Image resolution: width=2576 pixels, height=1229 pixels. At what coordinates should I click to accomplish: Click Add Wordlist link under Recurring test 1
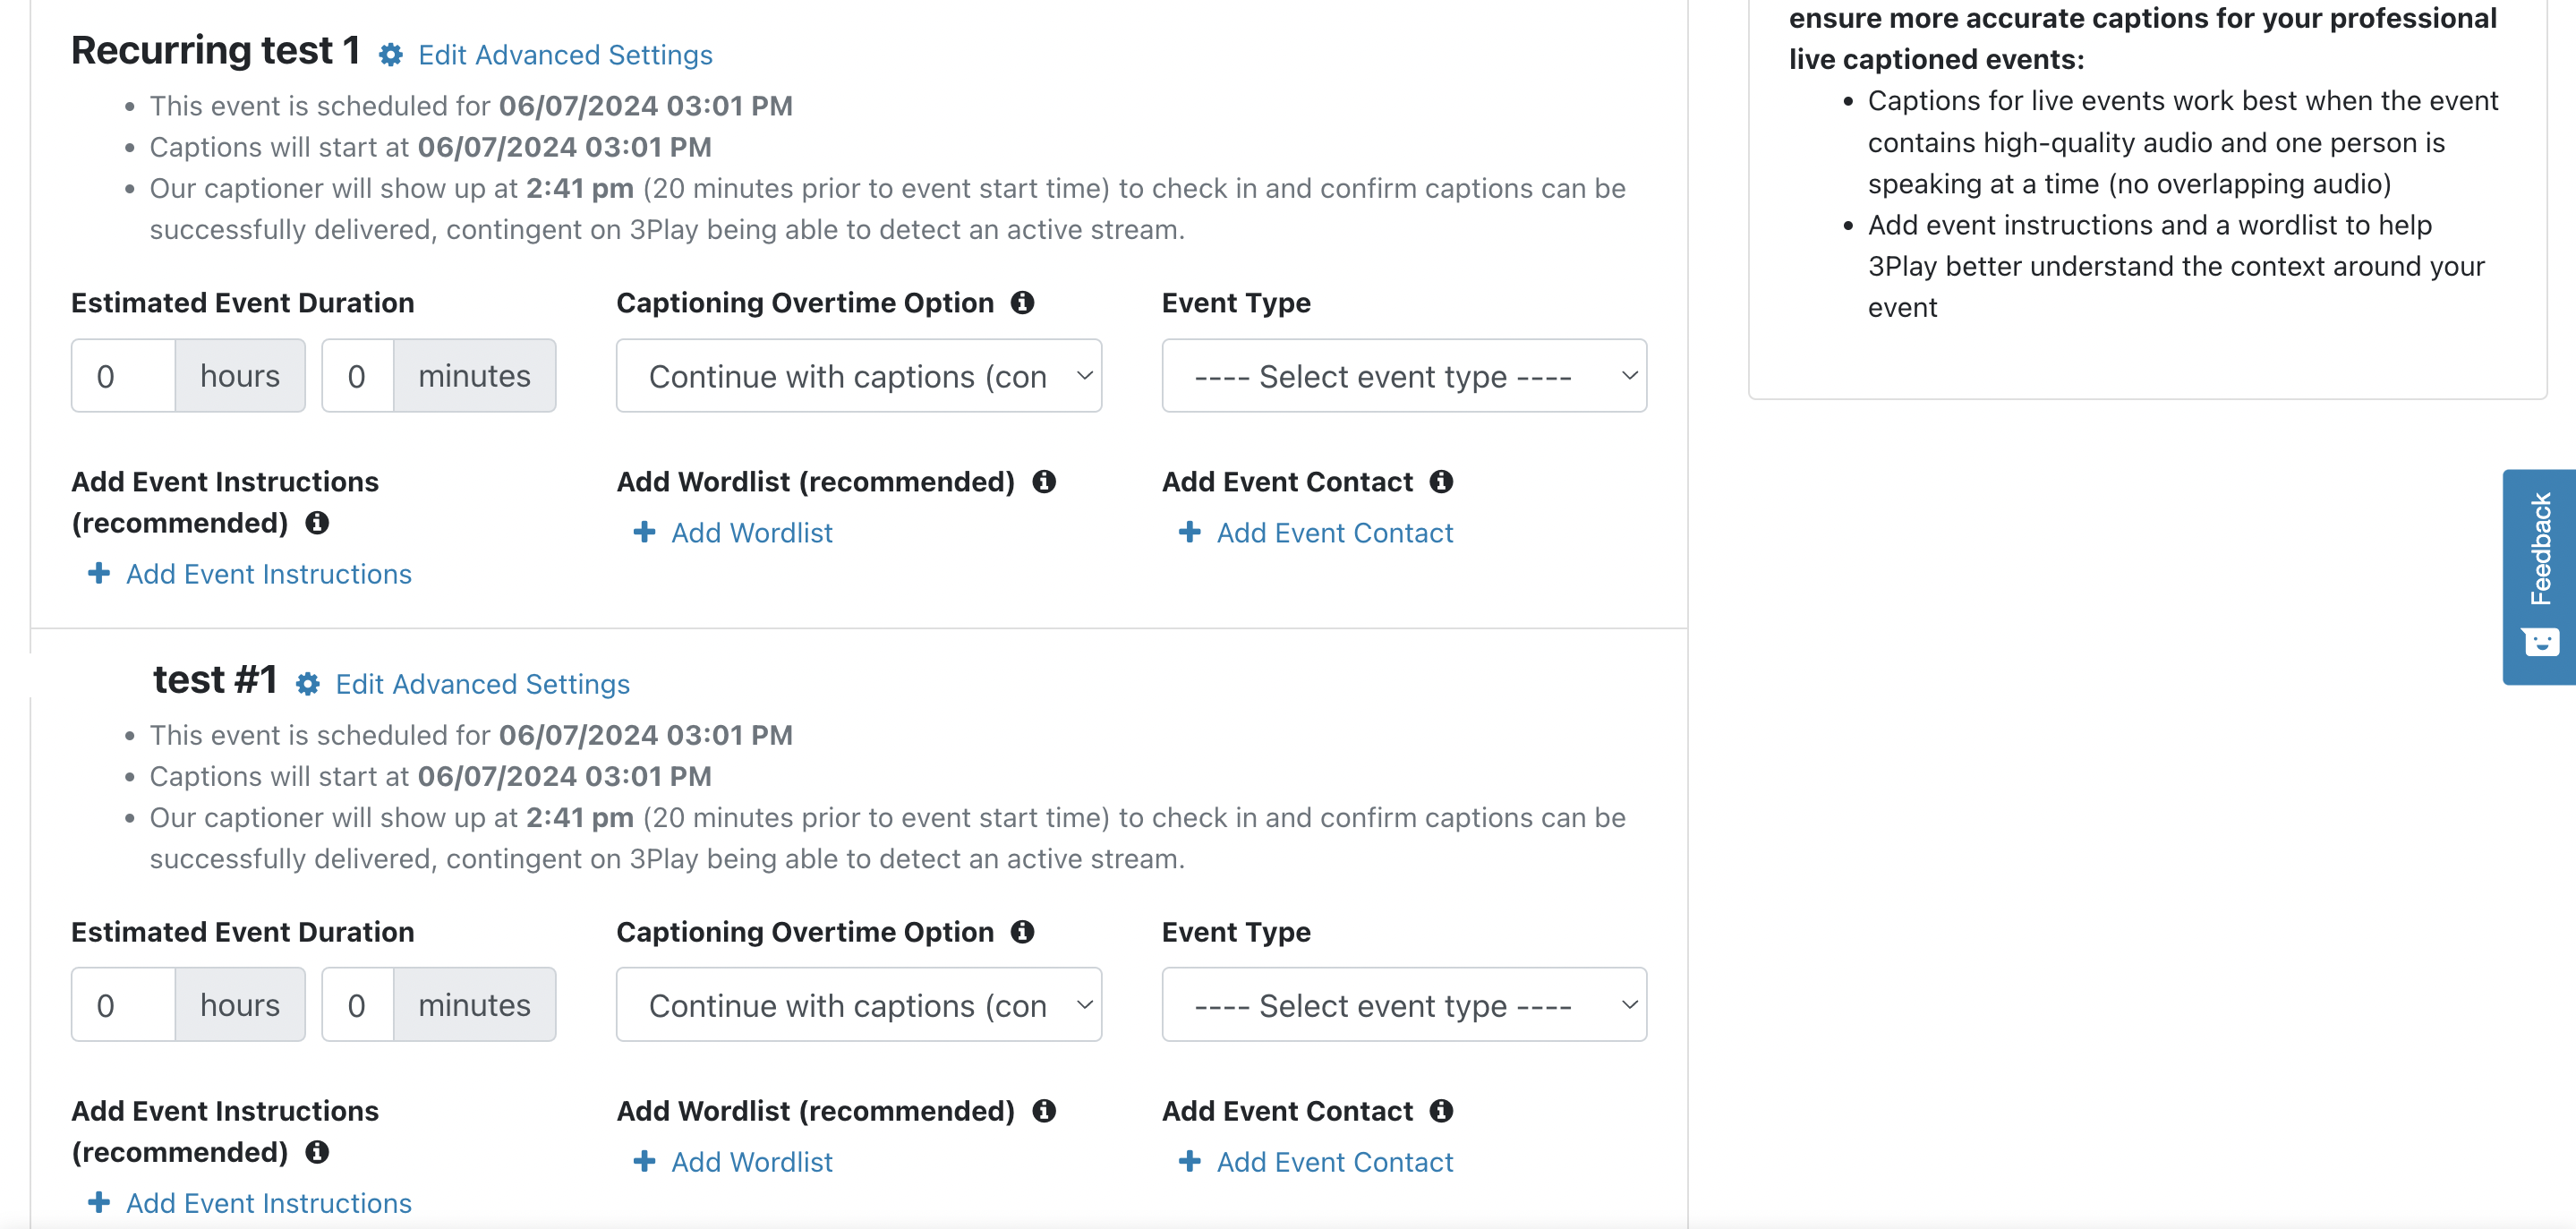pyautogui.click(x=751, y=533)
